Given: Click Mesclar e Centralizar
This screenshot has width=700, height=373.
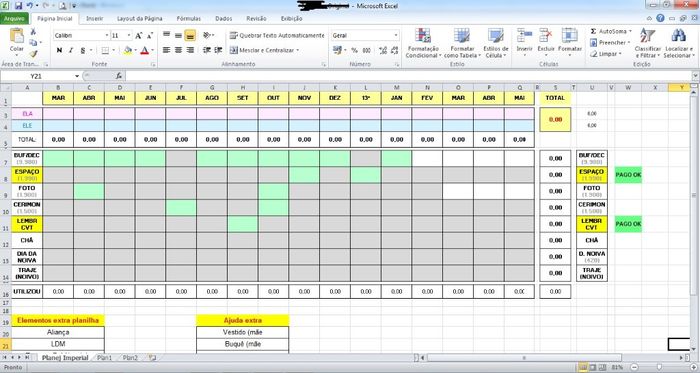Looking at the screenshot, I should (264, 50).
